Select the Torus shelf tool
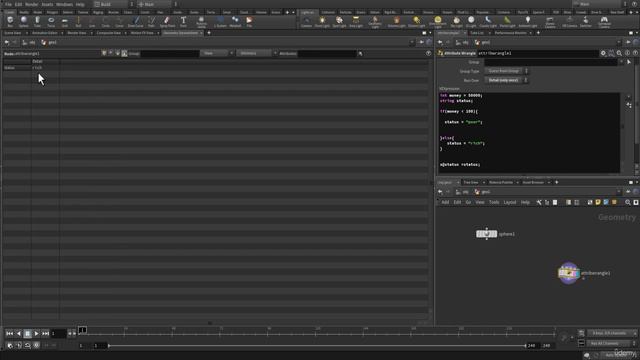The height and width of the screenshot is (360, 640). point(51,22)
